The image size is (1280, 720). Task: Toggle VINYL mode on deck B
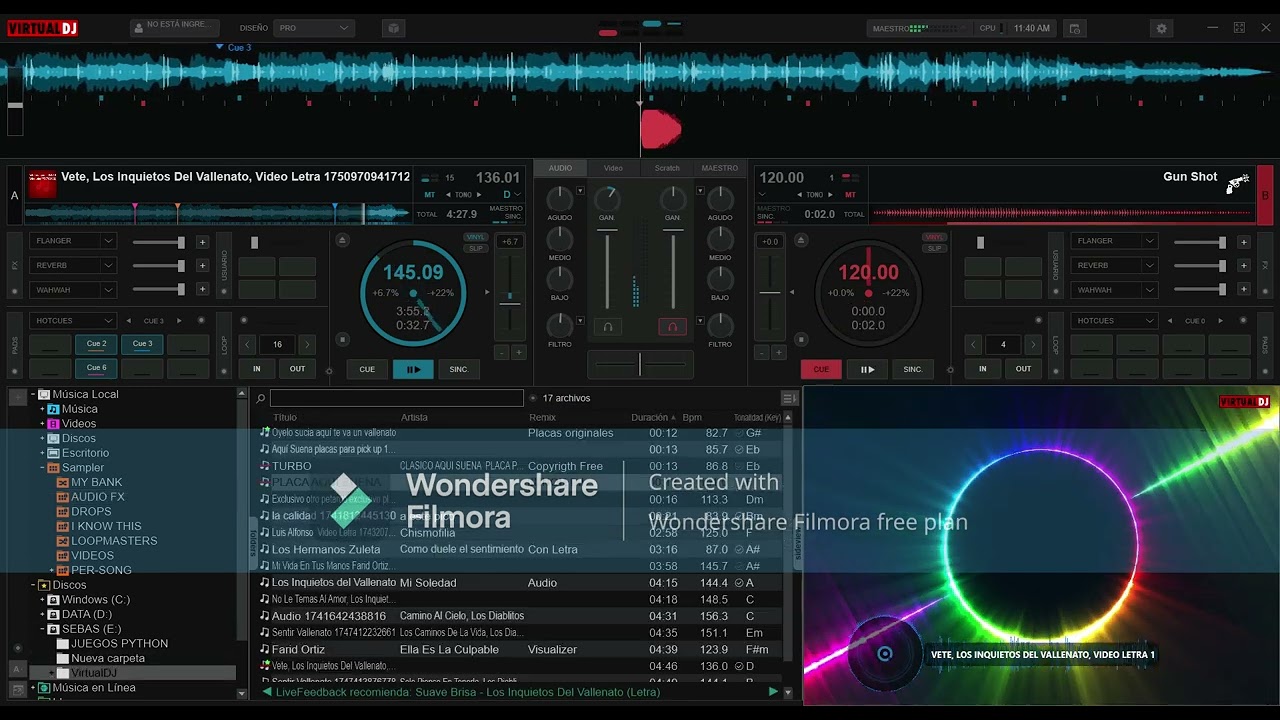934,237
